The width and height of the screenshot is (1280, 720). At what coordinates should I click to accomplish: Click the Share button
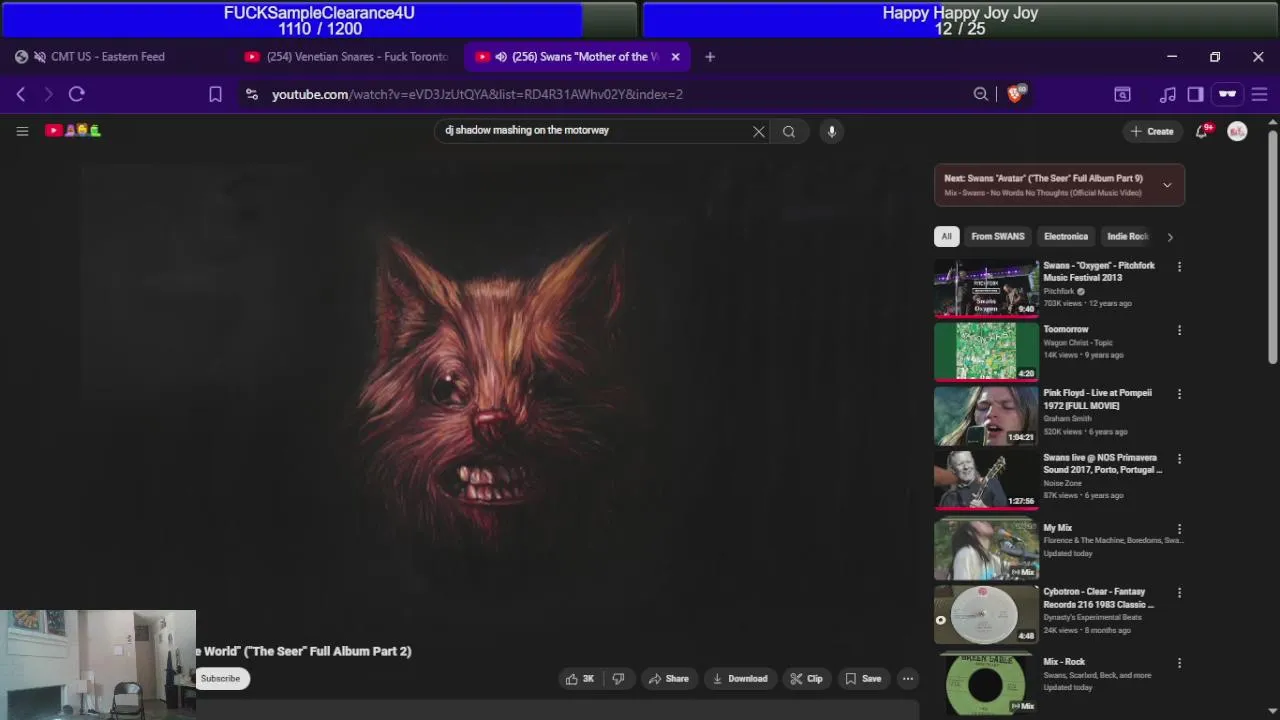pyautogui.click(x=668, y=679)
